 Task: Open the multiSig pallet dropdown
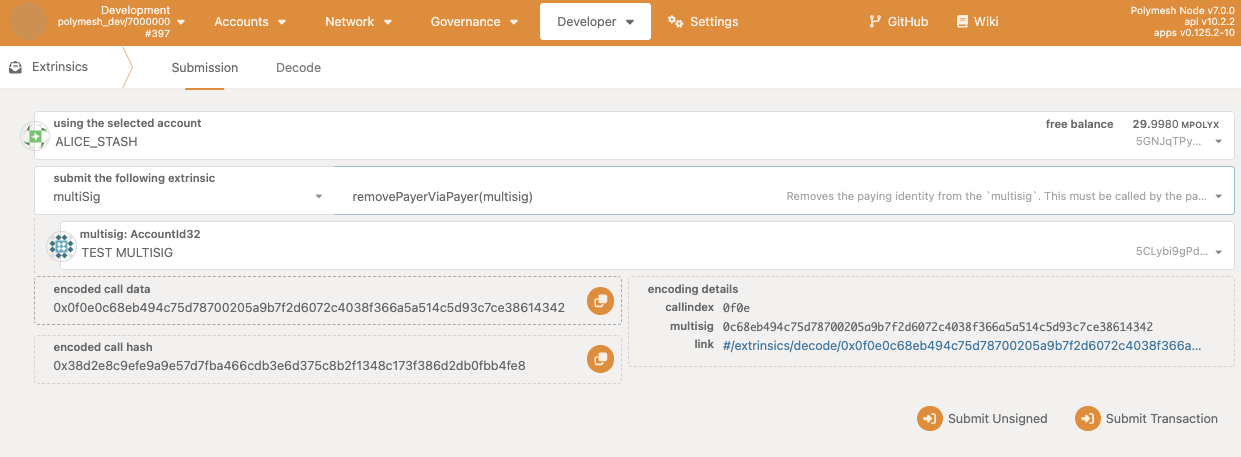click(x=318, y=197)
